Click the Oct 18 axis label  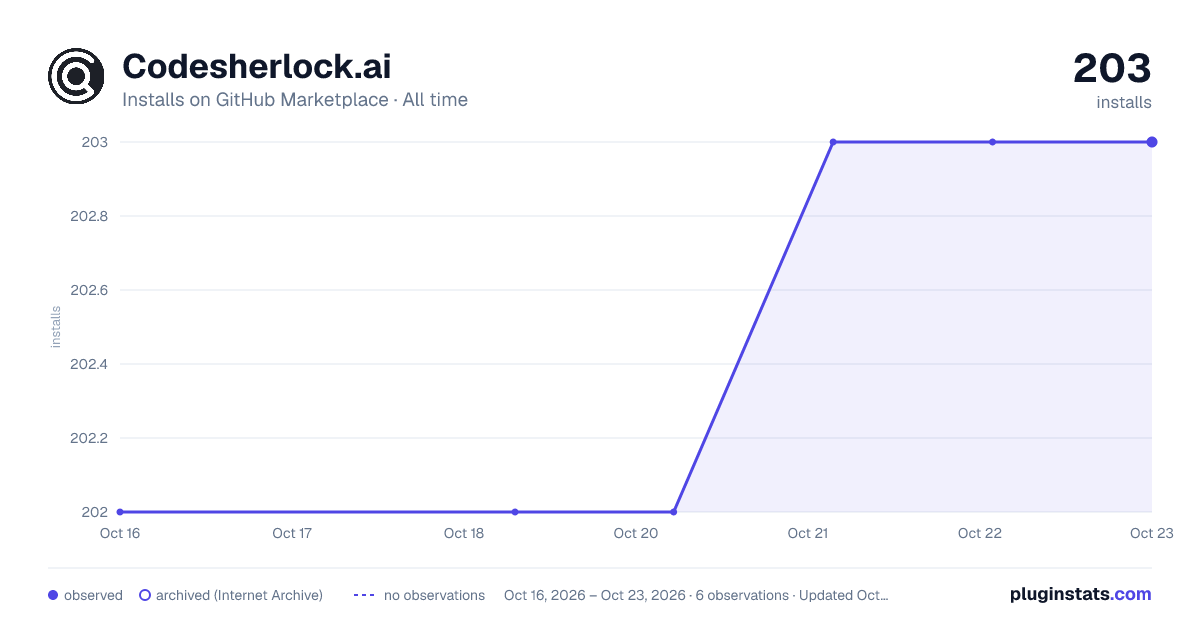click(464, 533)
